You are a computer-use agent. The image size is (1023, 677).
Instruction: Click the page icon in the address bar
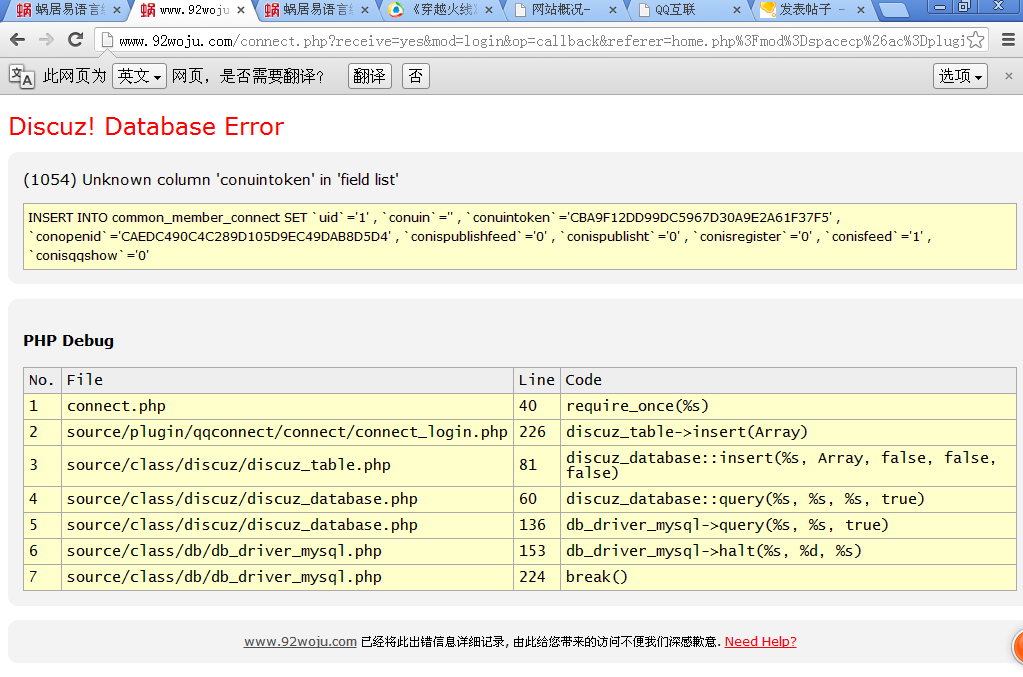[x=105, y=41]
